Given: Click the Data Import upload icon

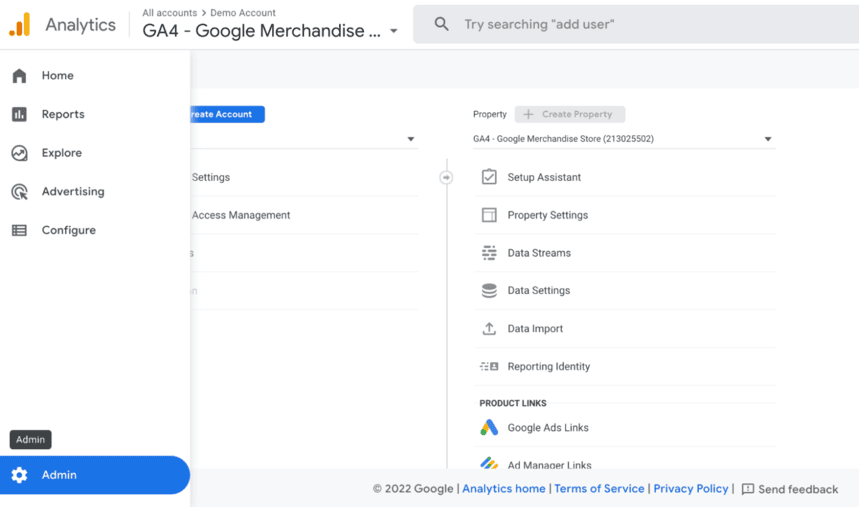Looking at the screenshot, I should [x=489, y=329].
